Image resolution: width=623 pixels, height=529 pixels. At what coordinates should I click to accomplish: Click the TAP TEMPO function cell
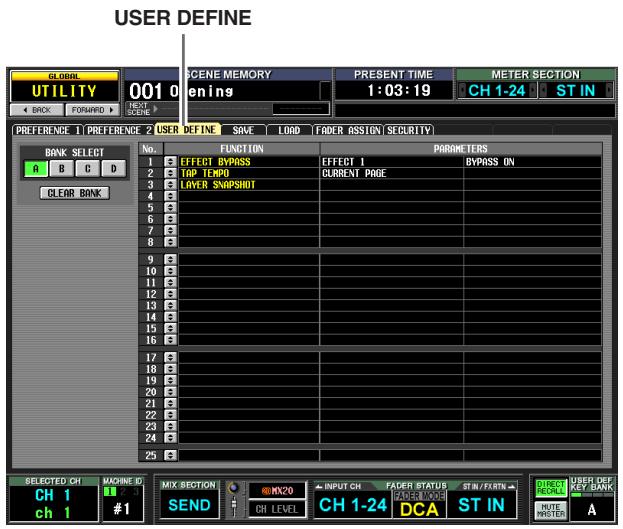point(249,173)
